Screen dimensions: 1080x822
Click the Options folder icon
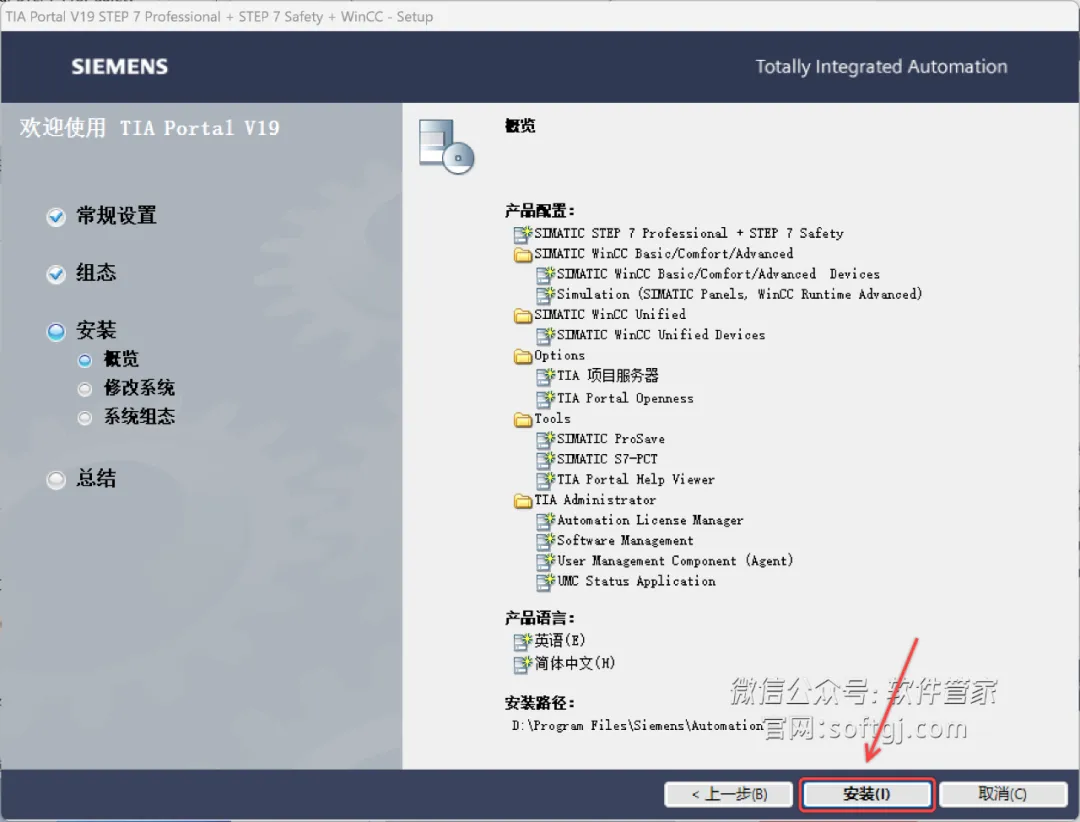tap(523, 356)
